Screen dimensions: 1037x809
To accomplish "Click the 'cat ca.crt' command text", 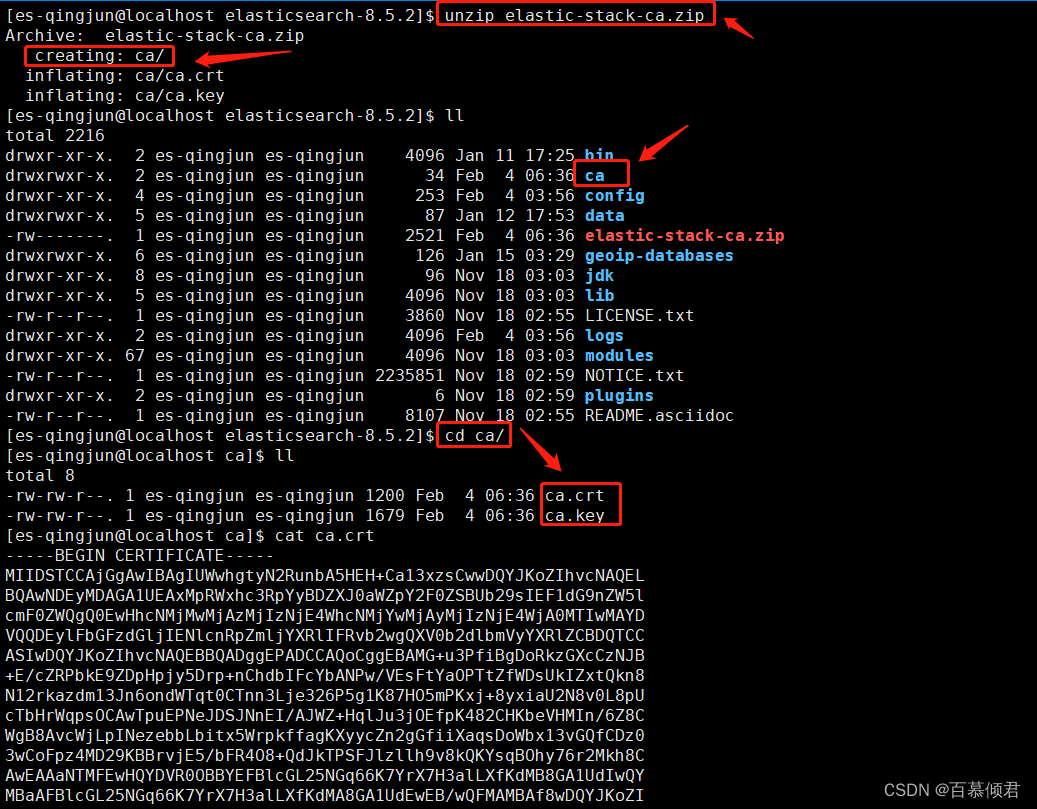I will (324, 536).
